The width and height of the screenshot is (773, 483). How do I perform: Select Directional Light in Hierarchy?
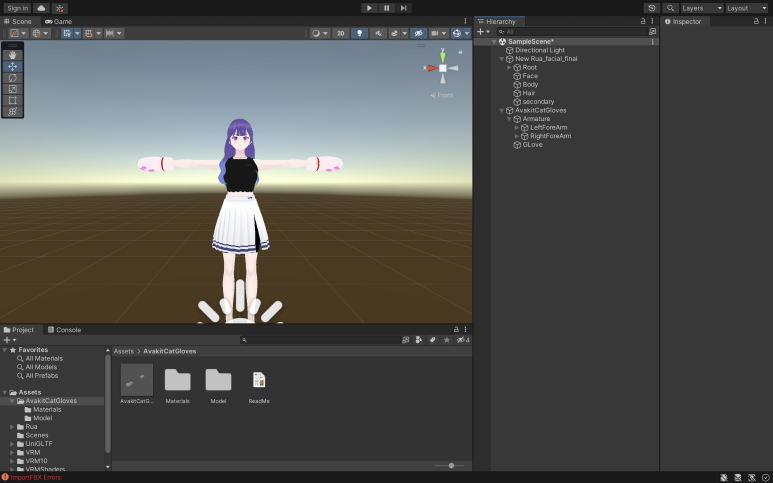tap(540, 50)
